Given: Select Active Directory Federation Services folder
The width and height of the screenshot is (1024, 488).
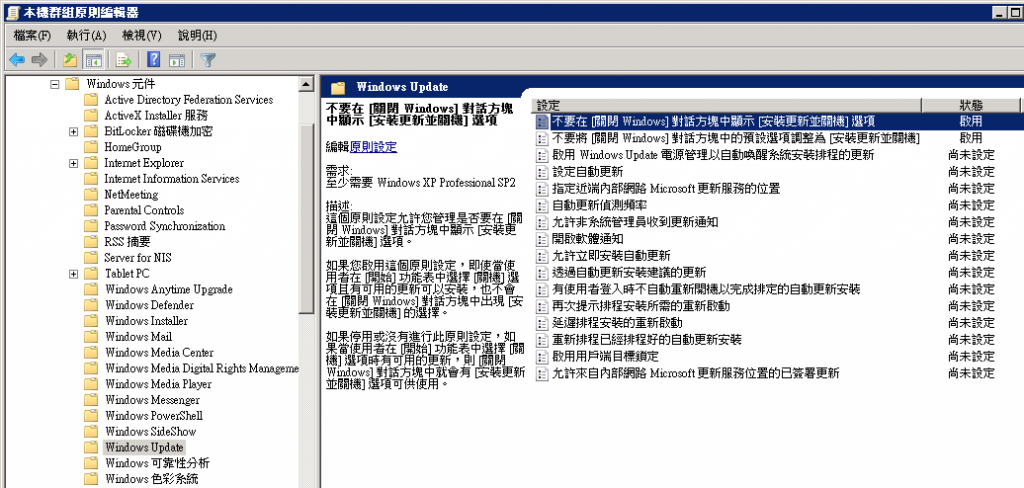Looking at the screenshot, I should coord(188,100).
